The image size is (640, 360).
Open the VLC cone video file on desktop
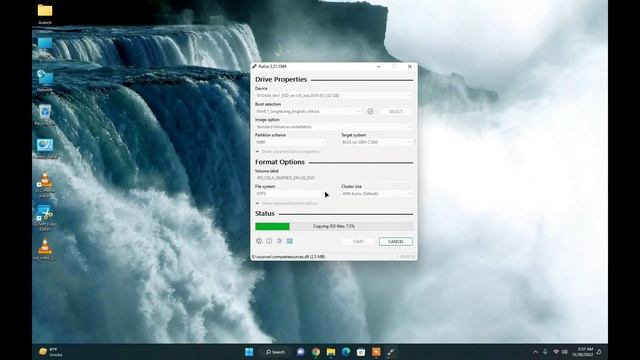coord(45,249)
